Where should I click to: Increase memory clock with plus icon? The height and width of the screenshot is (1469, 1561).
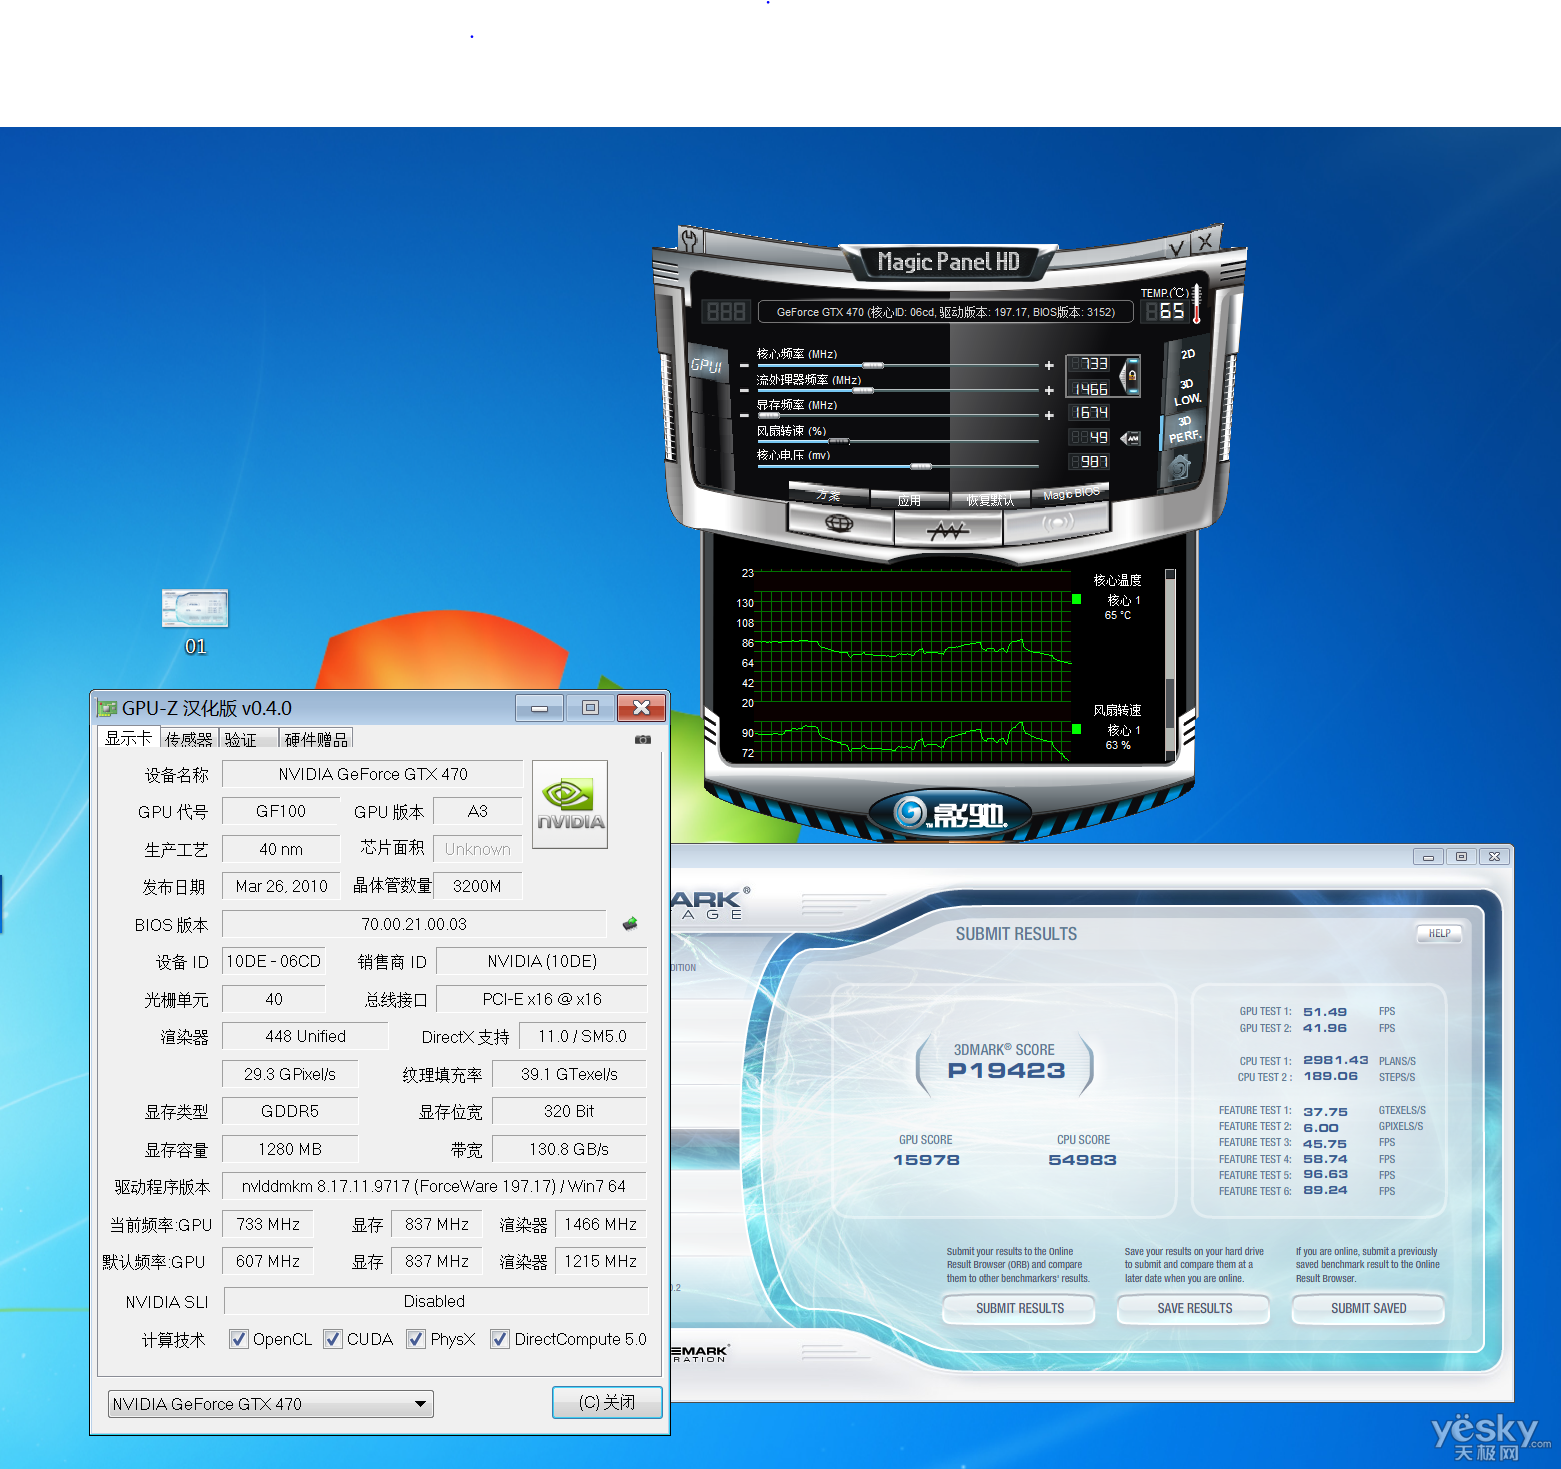[x=1049, y=414]
